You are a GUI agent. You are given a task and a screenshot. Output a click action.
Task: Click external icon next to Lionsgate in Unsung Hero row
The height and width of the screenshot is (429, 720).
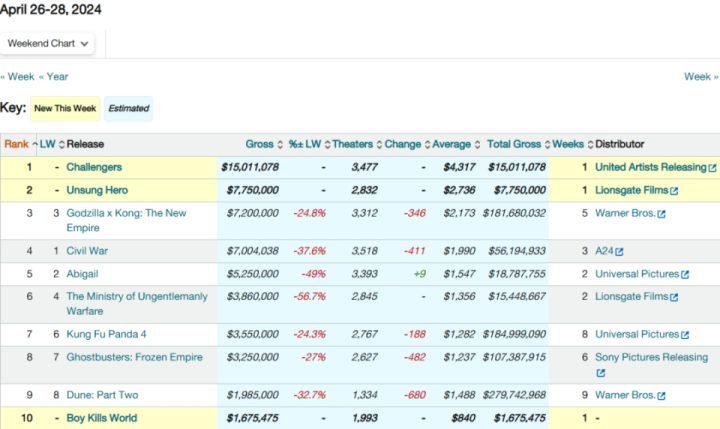click(x=674, y=191)
